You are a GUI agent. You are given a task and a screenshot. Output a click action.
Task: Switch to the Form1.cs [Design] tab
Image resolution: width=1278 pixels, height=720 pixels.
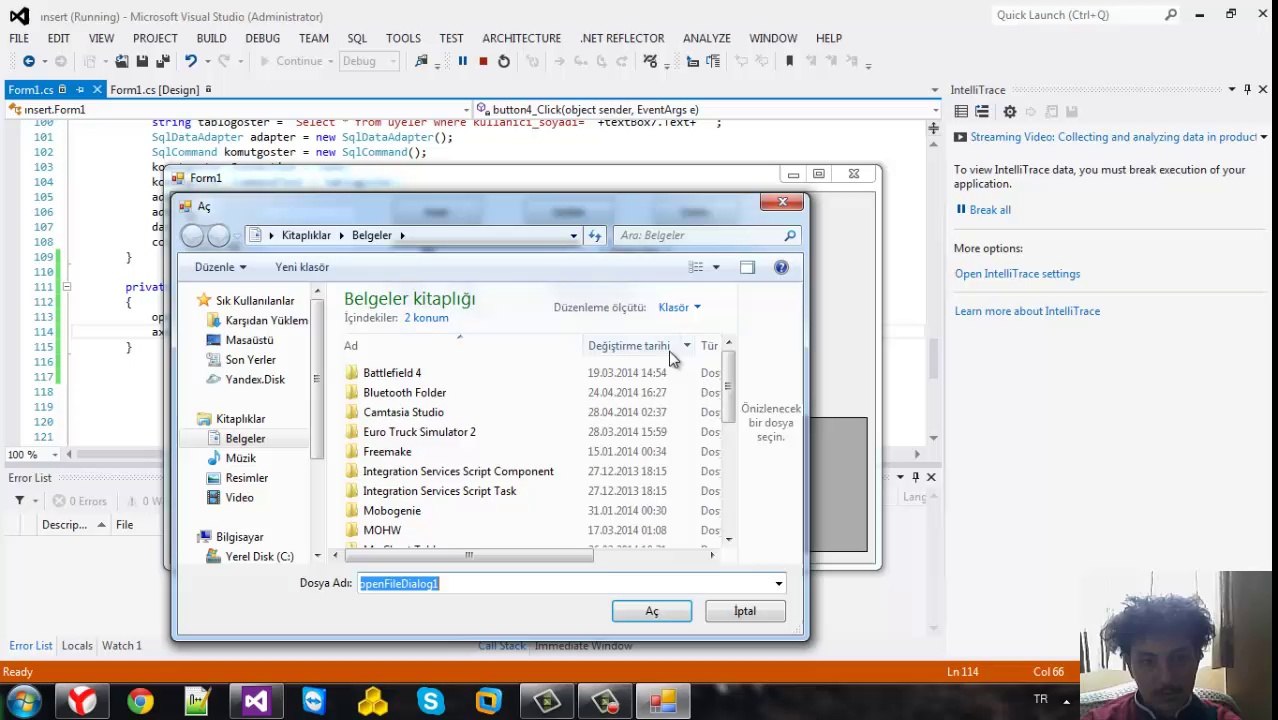click(155, 90)
